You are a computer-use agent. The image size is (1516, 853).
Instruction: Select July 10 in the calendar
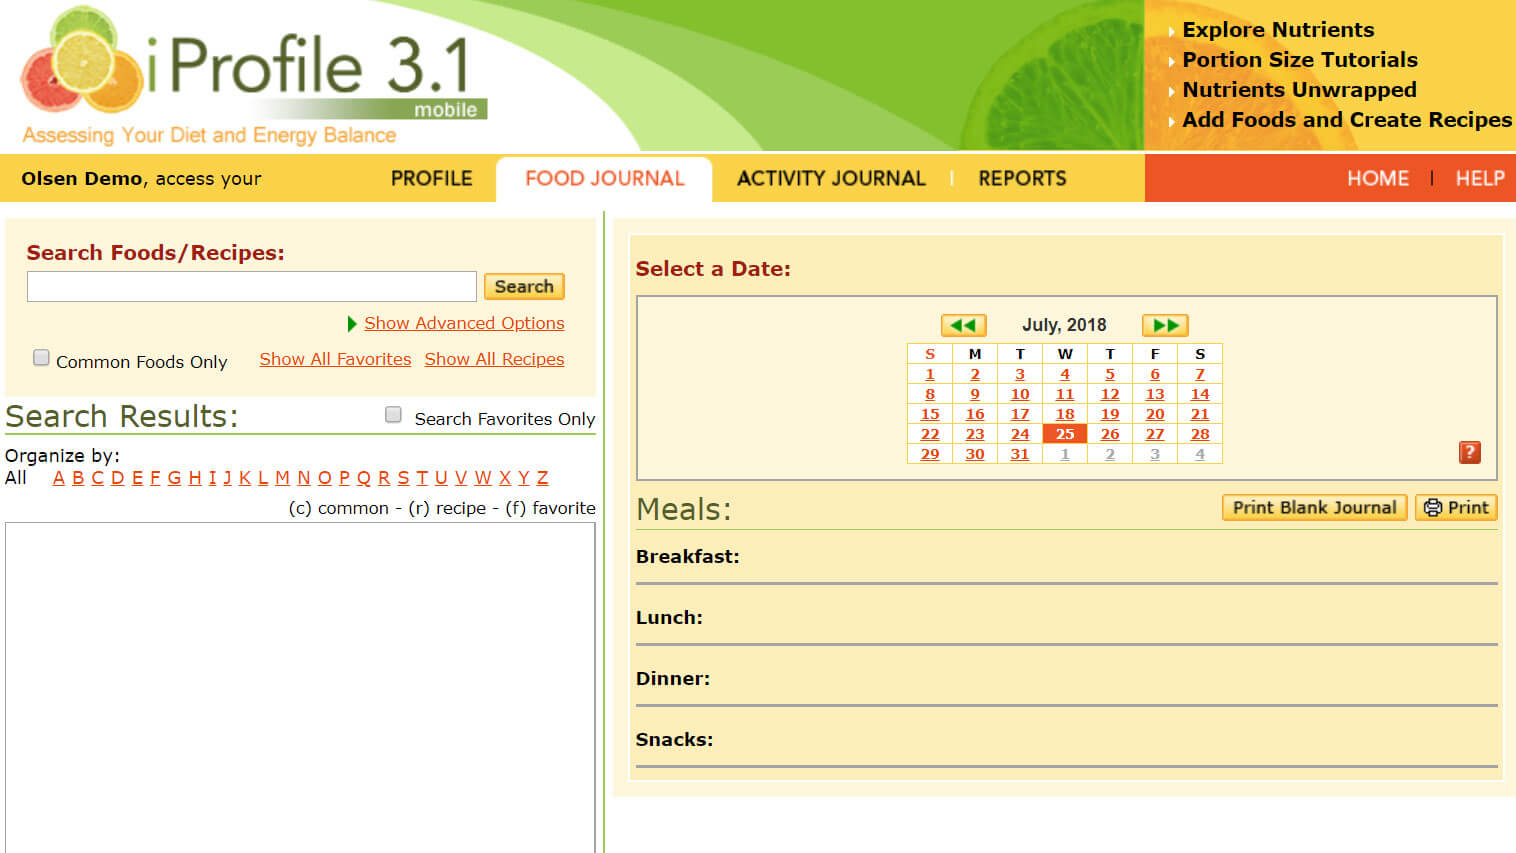[1020, 394]
